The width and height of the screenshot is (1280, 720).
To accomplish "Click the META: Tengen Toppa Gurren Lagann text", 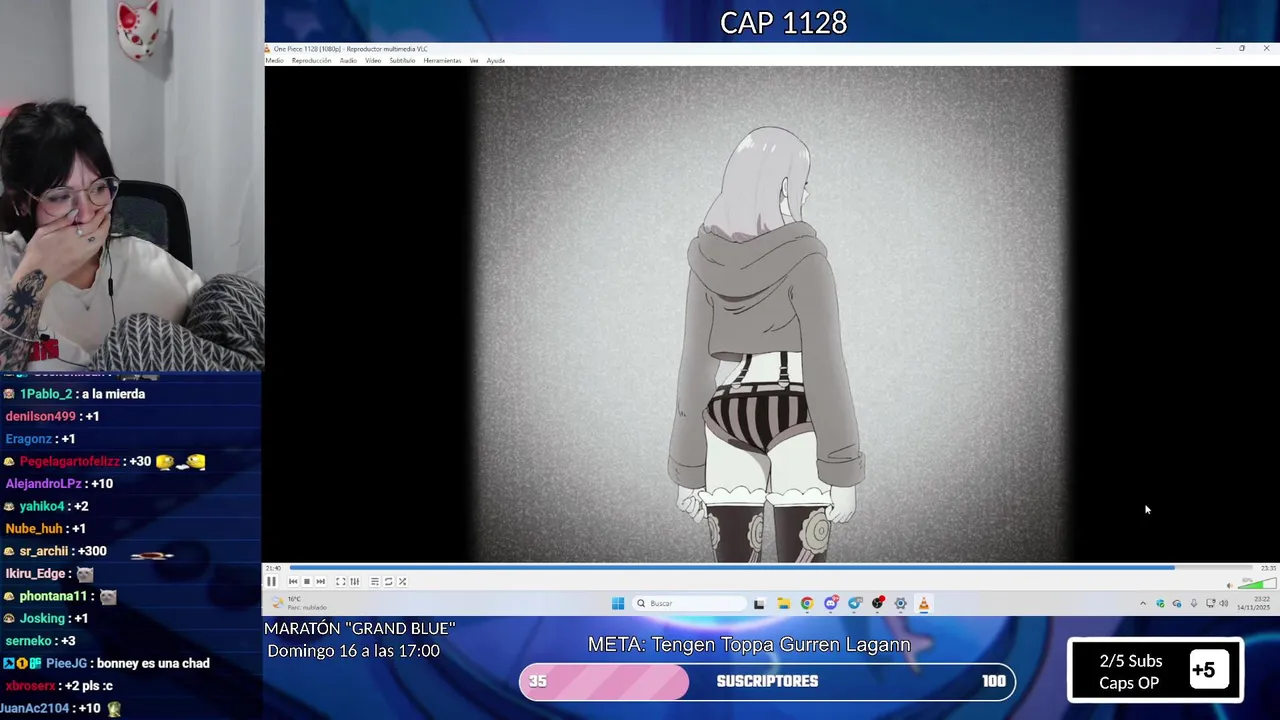I will 749,645.
